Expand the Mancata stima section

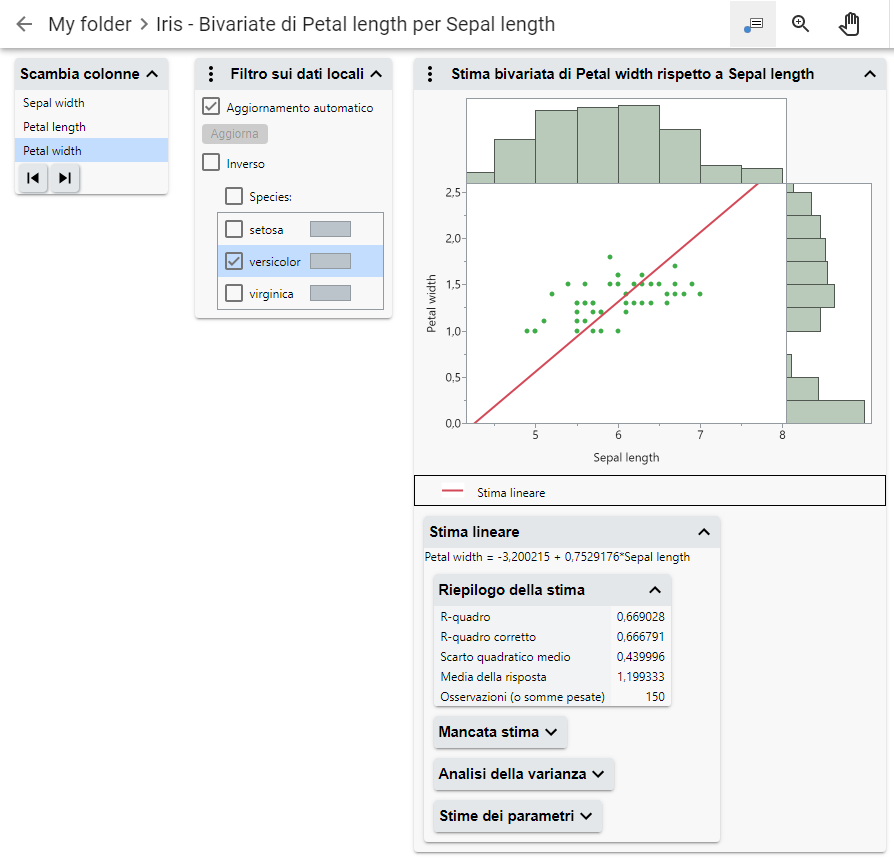click(499, 732)
